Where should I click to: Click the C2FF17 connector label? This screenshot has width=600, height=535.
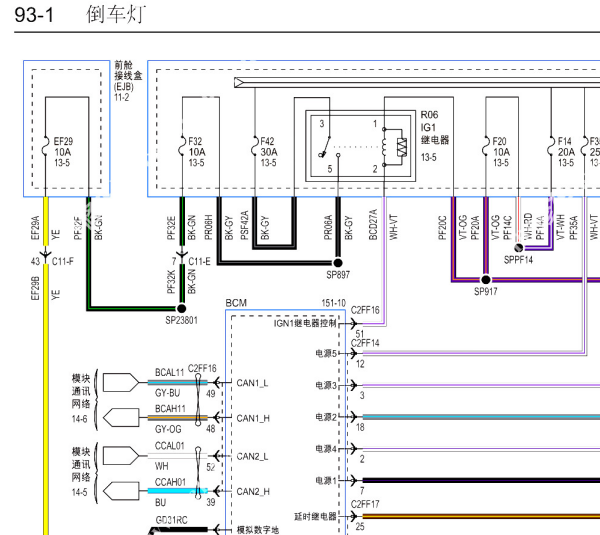(x=365, y=504)
